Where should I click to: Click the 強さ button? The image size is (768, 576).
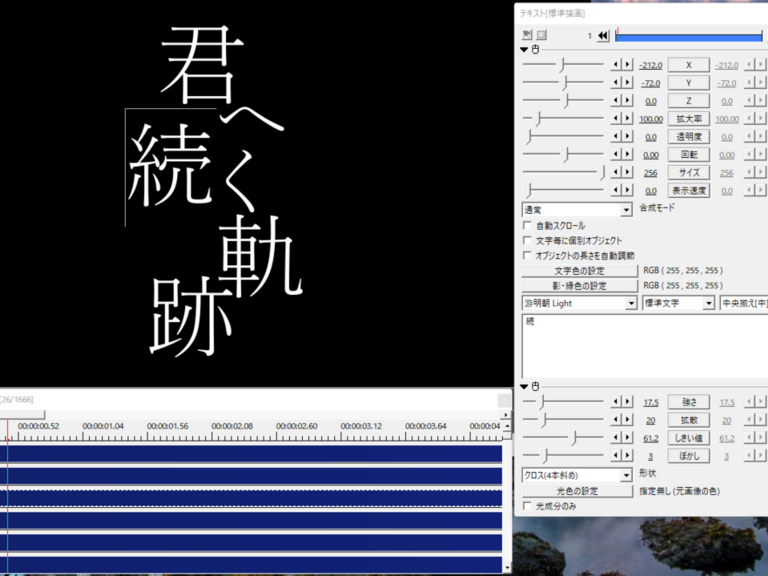[x=689, y=402]
